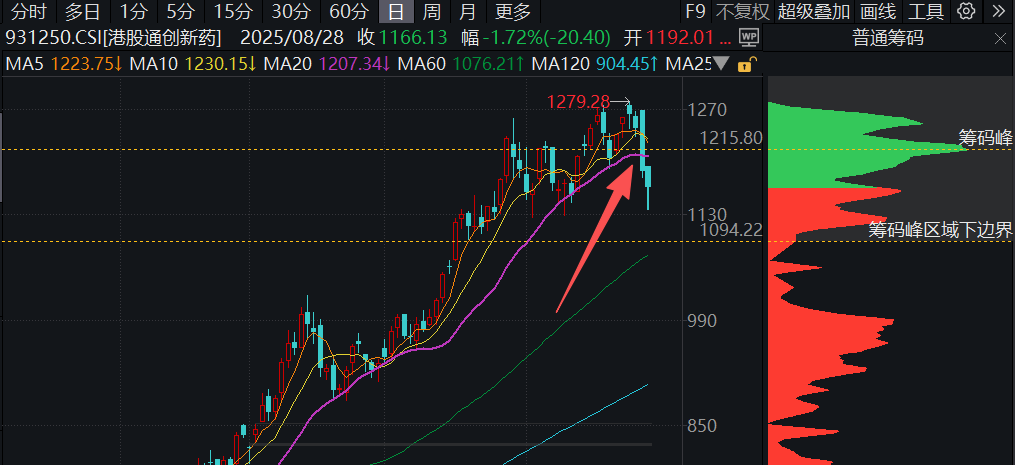The width and height of the screenshot is (1015, 465).
Task: Click the 1130 price axis label
Action: [x=707, y=214]
